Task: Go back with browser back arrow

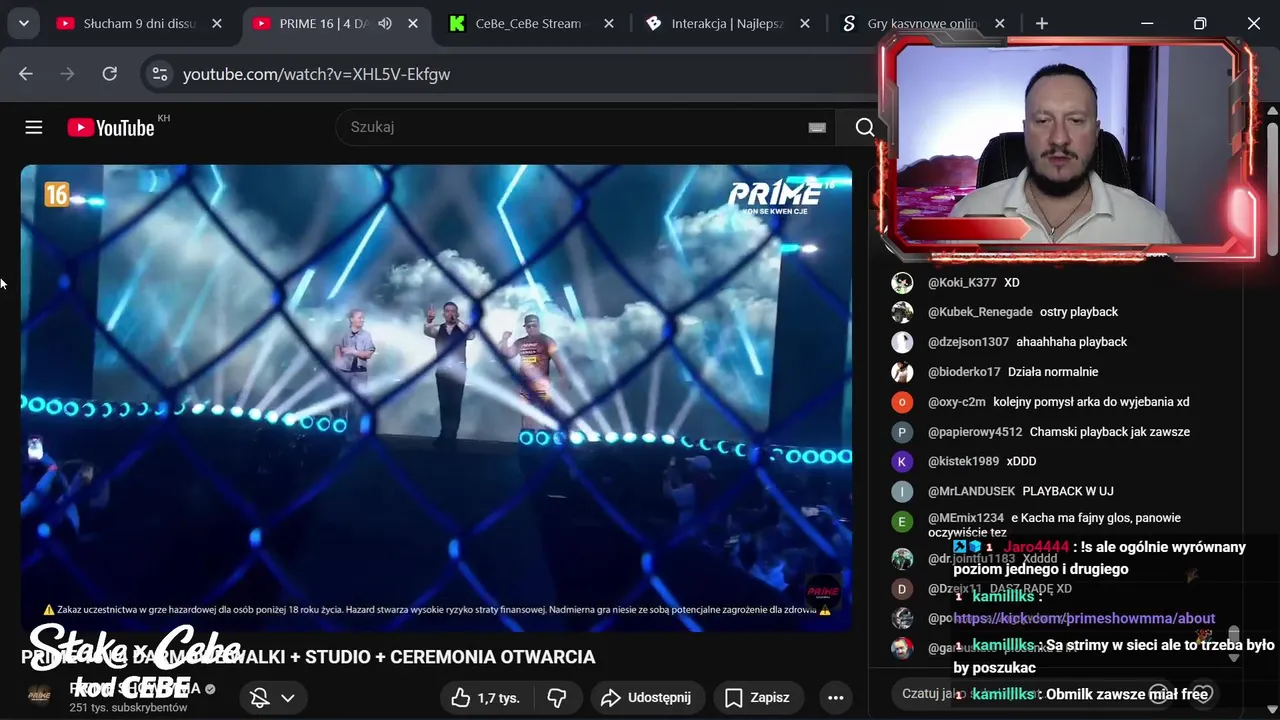Action: [x=26, y=74]
